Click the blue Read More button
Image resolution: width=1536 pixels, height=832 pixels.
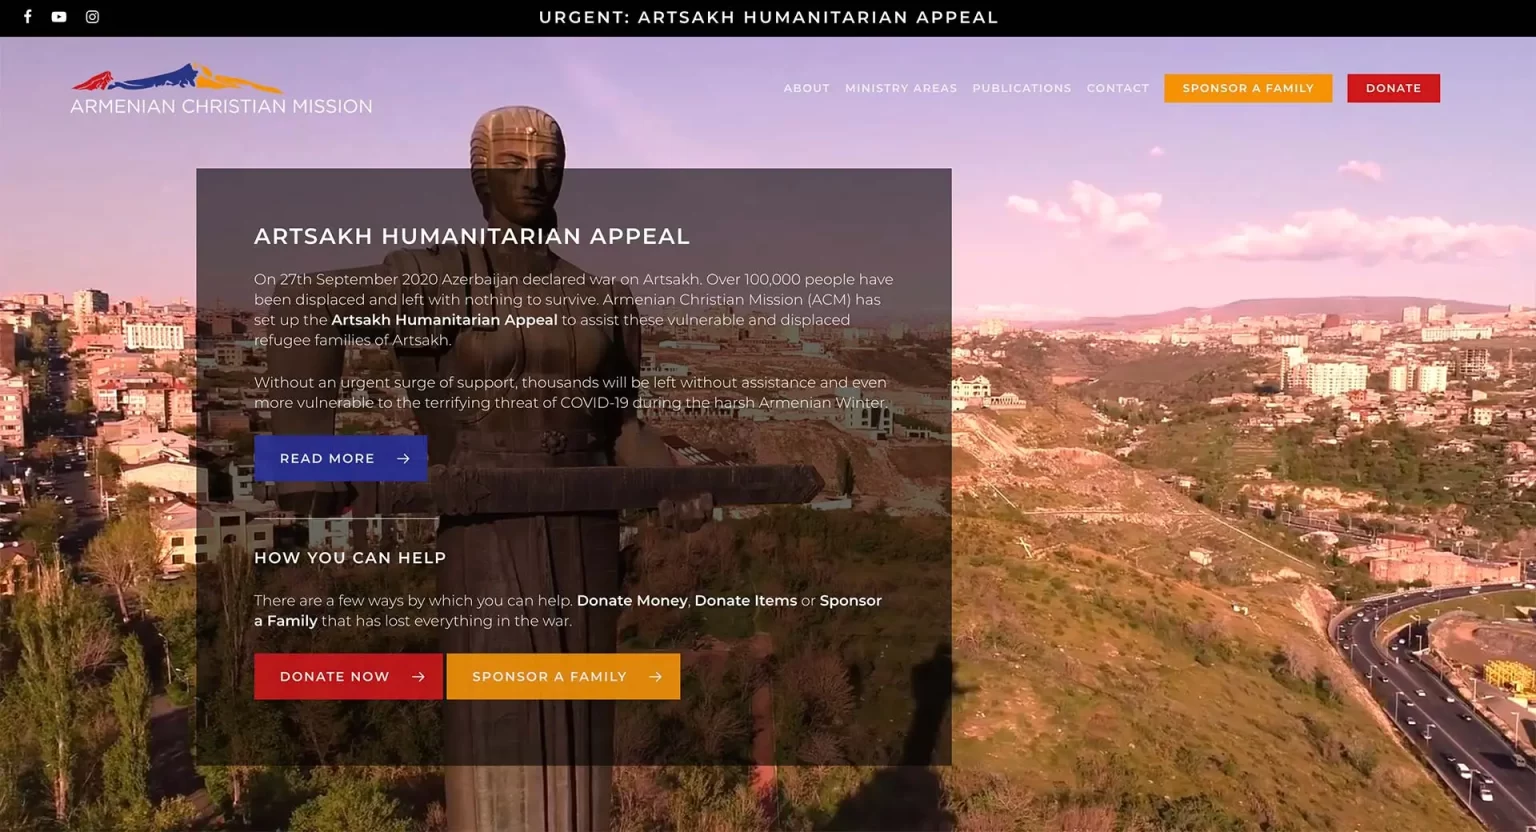(x=341, y=458)
